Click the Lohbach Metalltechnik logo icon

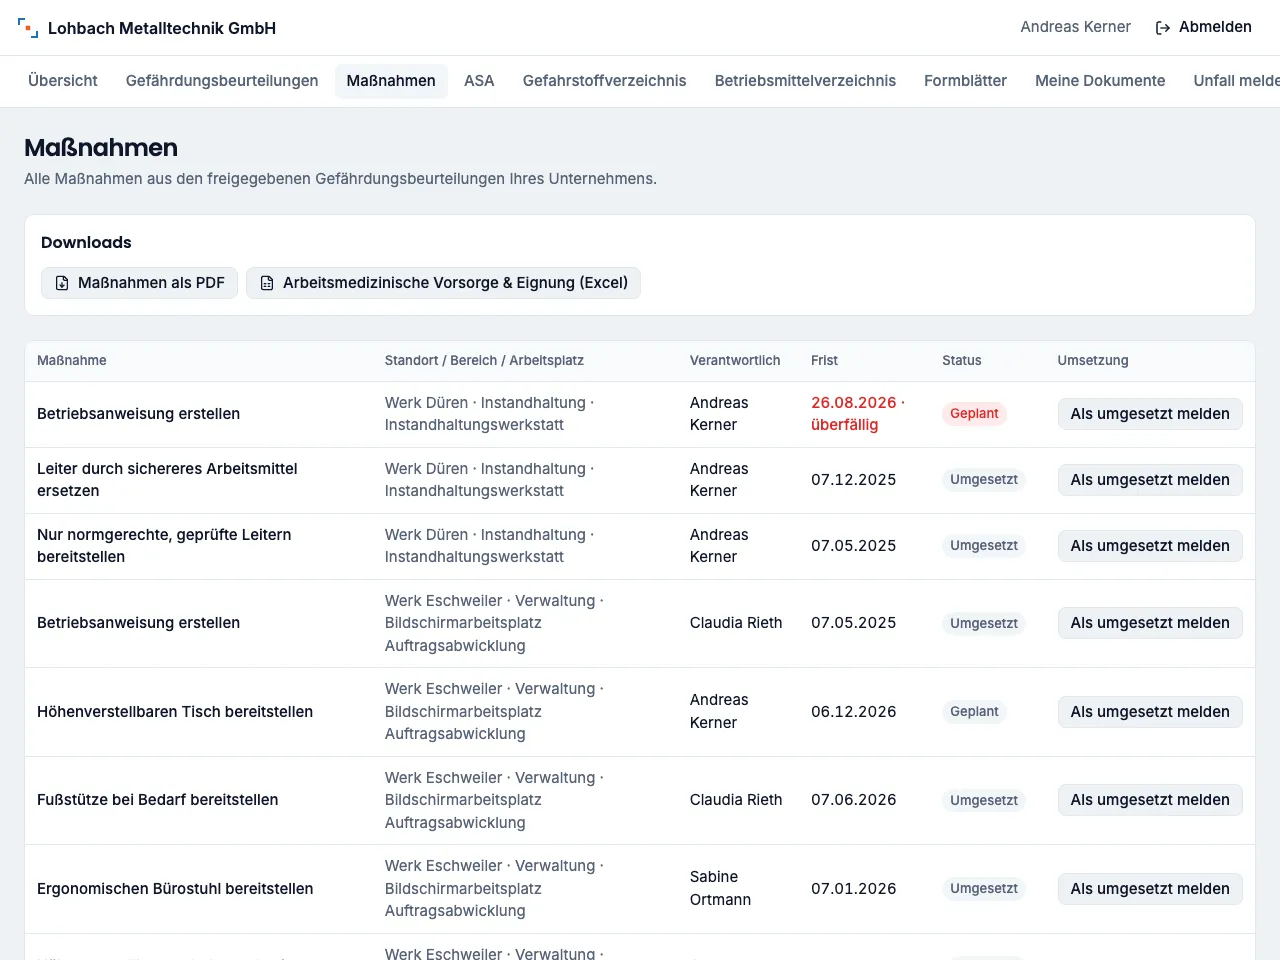(28, 28)
